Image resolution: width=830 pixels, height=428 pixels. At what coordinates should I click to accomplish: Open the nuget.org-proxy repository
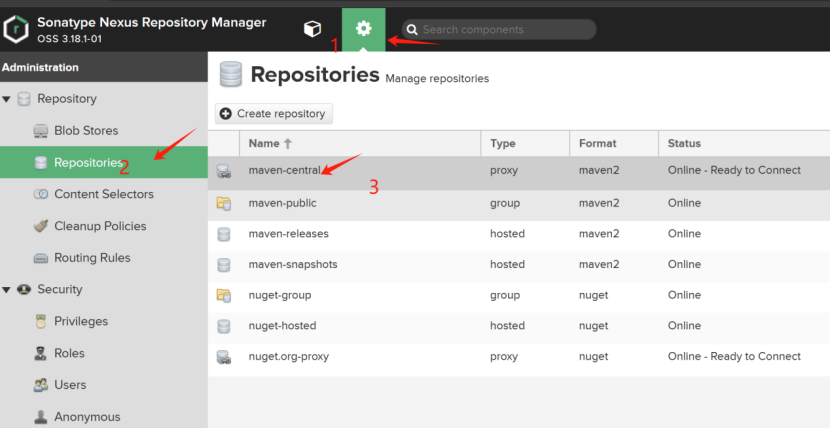288,357
